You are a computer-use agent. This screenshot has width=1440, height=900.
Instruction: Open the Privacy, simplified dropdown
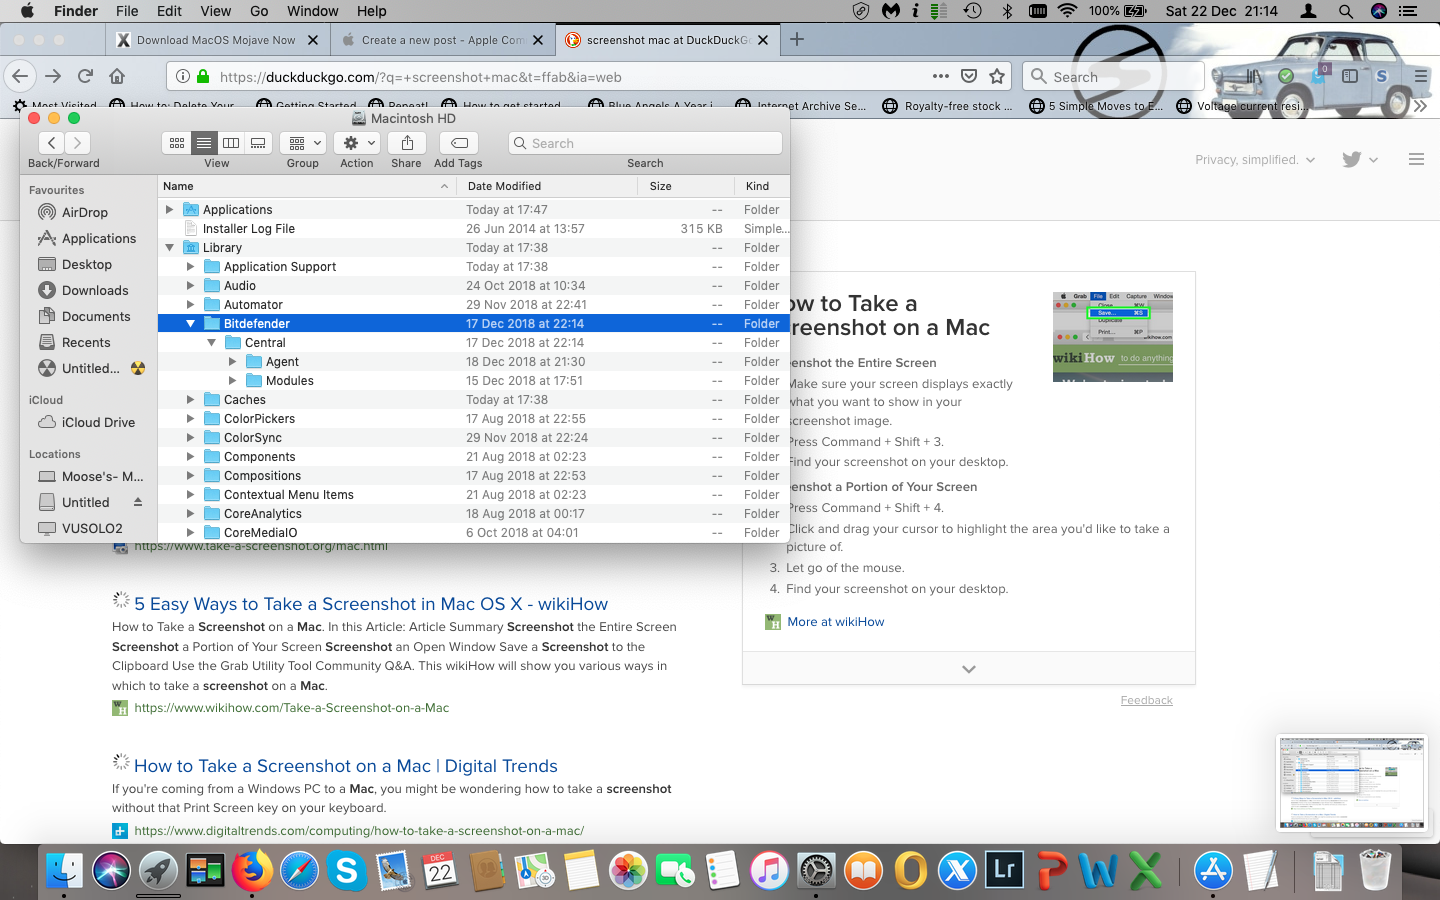point(1255,159)
